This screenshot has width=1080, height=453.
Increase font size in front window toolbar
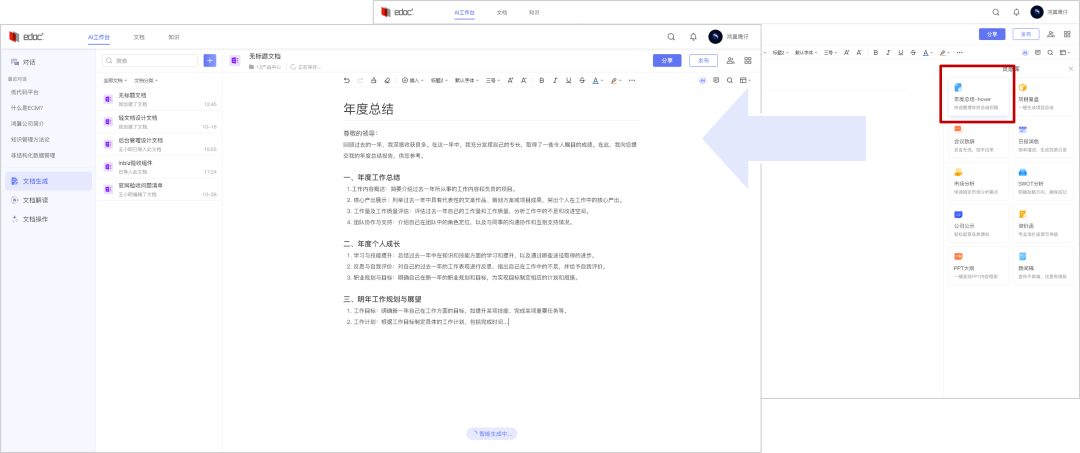pos(510,81)
